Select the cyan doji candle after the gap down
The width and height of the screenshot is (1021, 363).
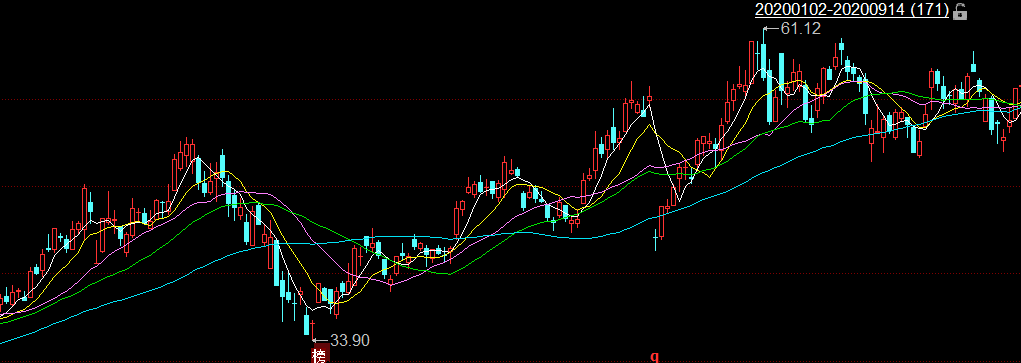point(656,239)
